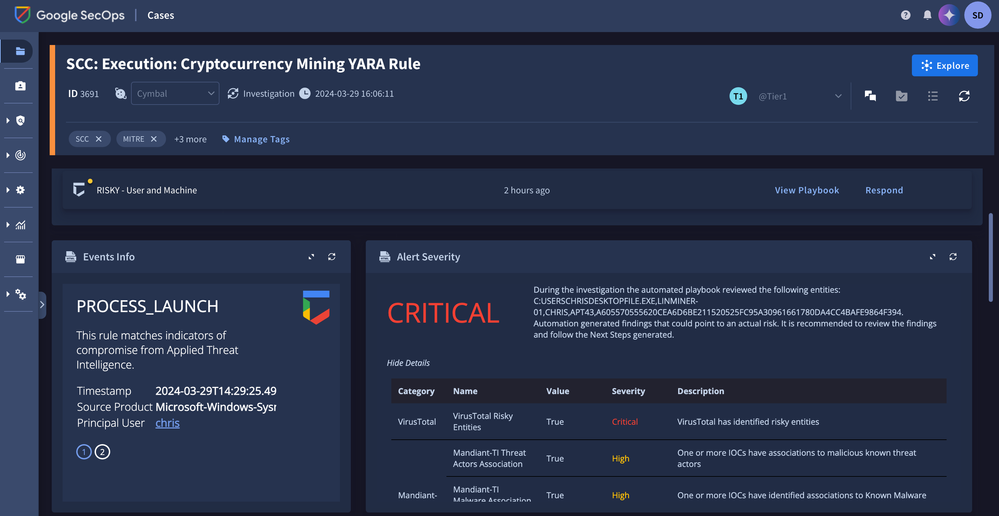Remove the SCC tag
Image resolution: width=999 pixels, height=516 pixels.
click(x=98, y=139)
